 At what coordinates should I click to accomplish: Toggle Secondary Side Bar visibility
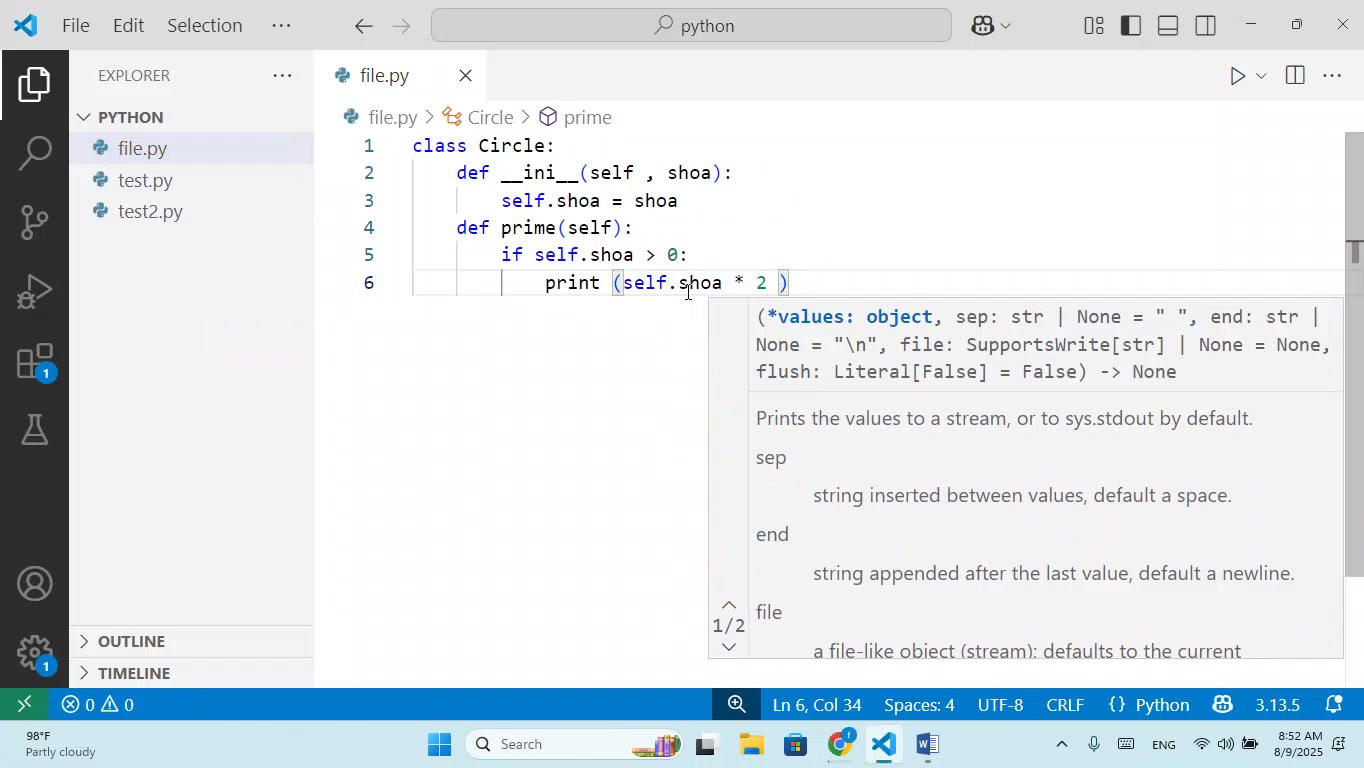[1206, 26]
